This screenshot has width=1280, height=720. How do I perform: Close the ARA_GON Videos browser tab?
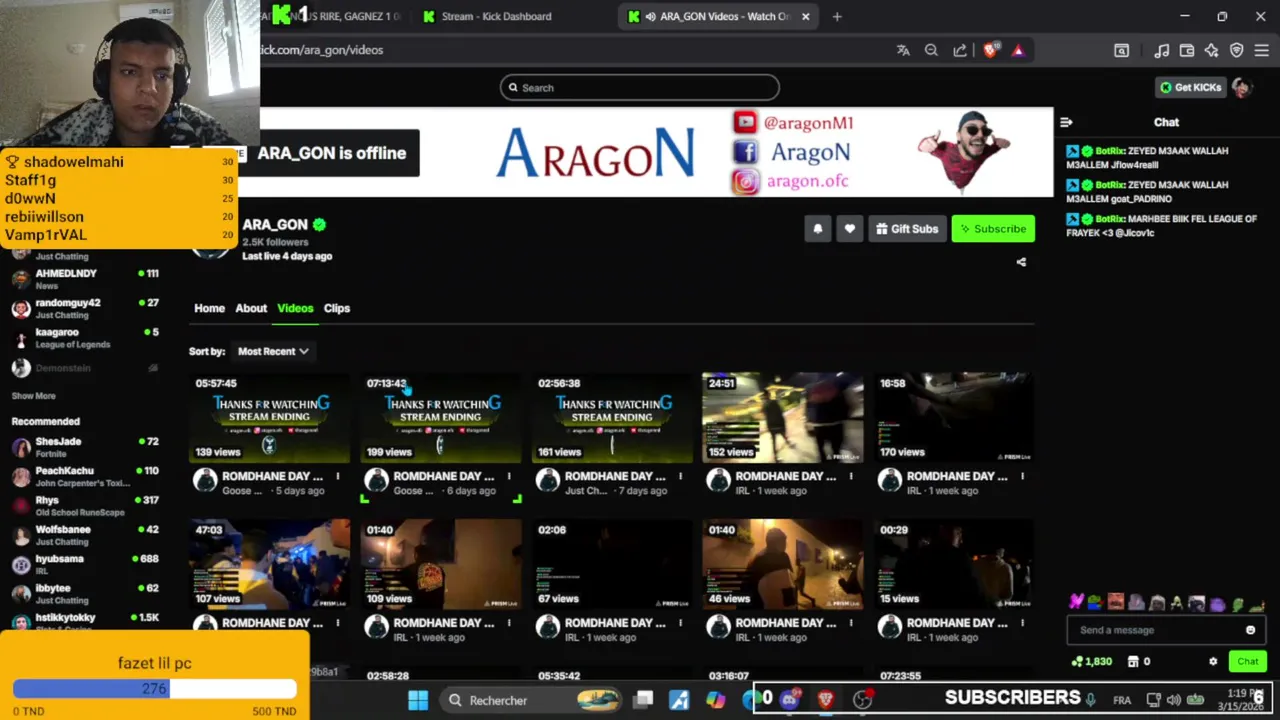[805, 16]
